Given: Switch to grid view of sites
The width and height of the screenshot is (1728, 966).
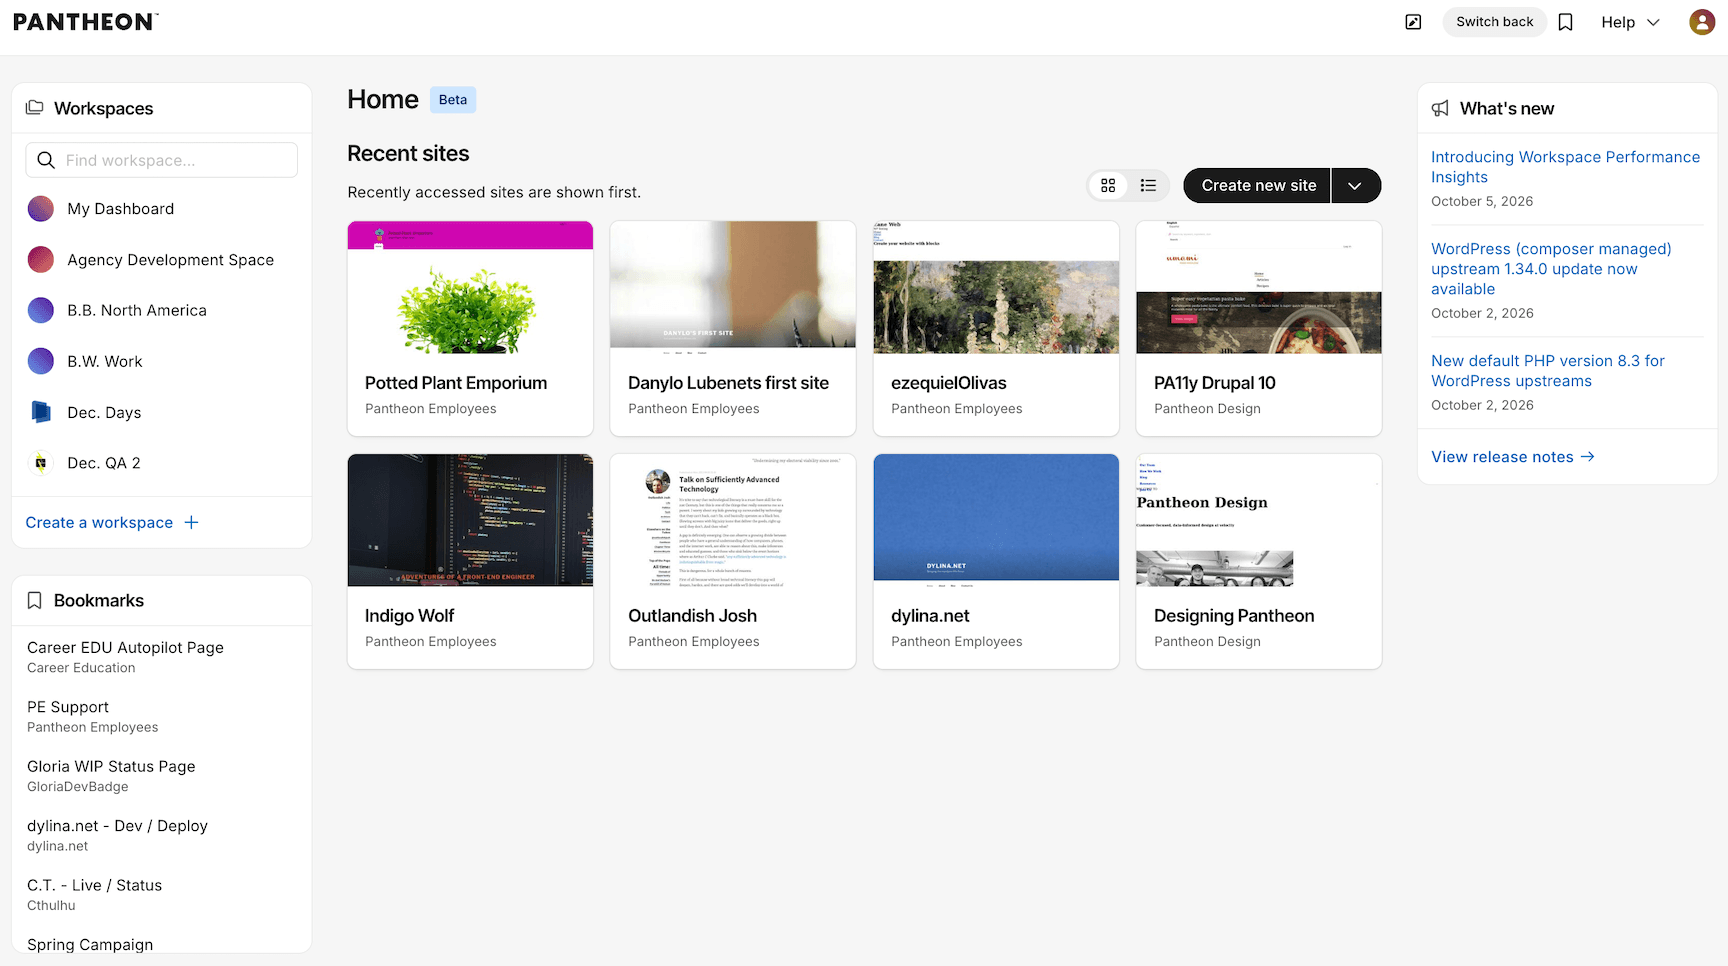Looking at the screenshot, I should 1108,185.
